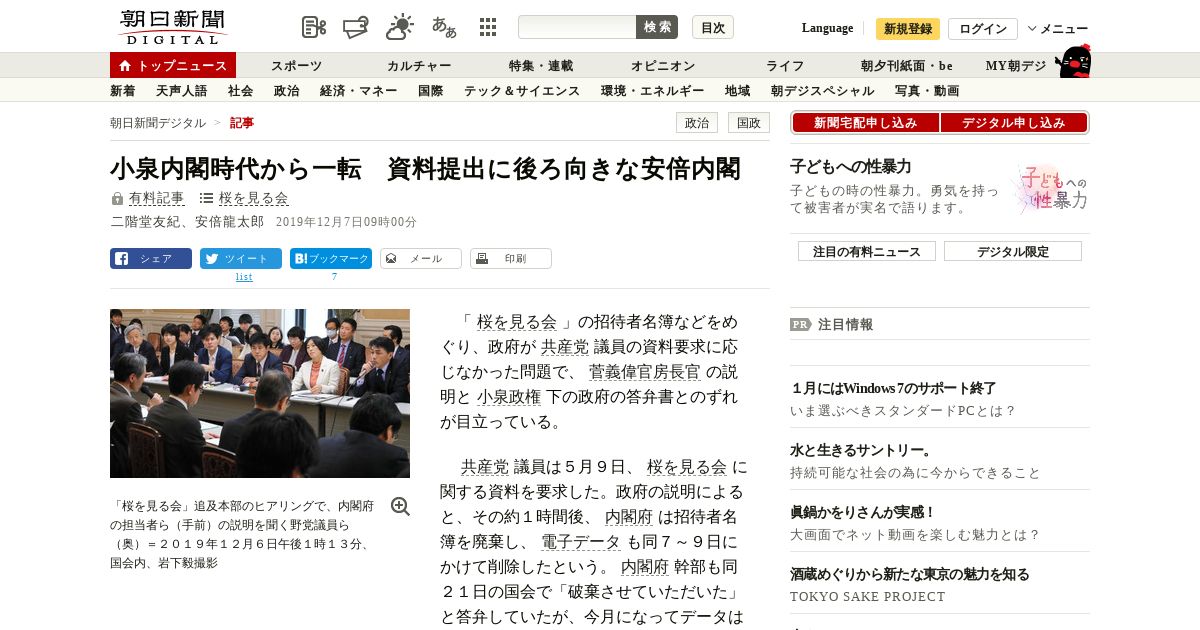Viewport: 1200px width, 630px height.
Task: Select 地域 in the sub menu
Action: click(x=738, y=90)
